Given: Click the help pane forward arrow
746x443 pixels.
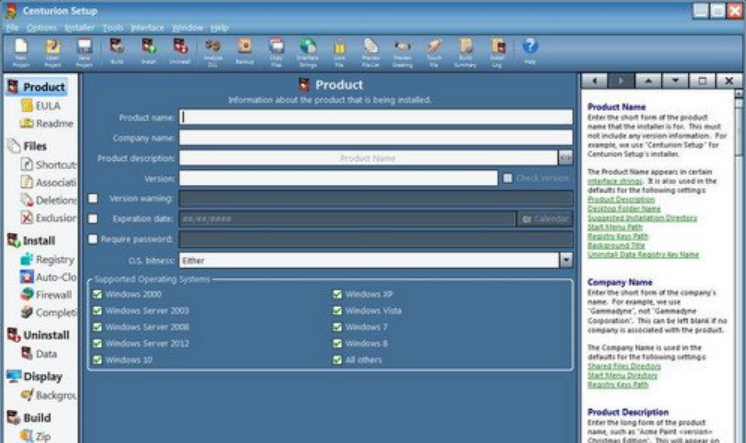Looking at the screenshot, I should (621, 81).
